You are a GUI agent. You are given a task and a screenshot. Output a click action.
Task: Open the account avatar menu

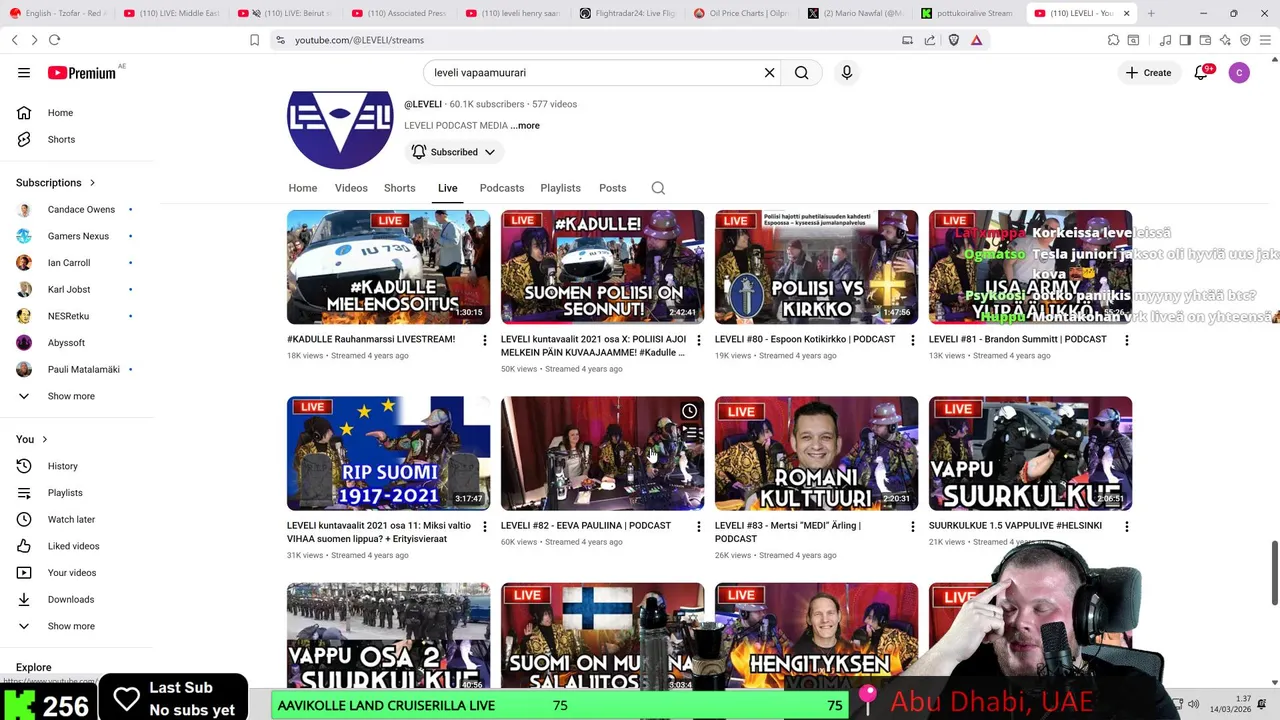[1239, 73]
